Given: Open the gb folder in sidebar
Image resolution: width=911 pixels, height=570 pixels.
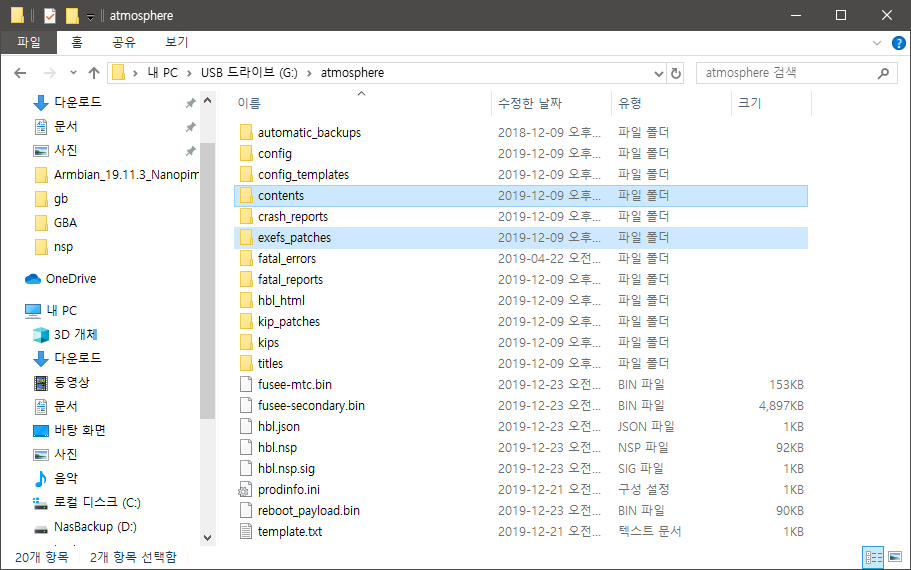Looking at the screenshot, I should pos(51,199).
